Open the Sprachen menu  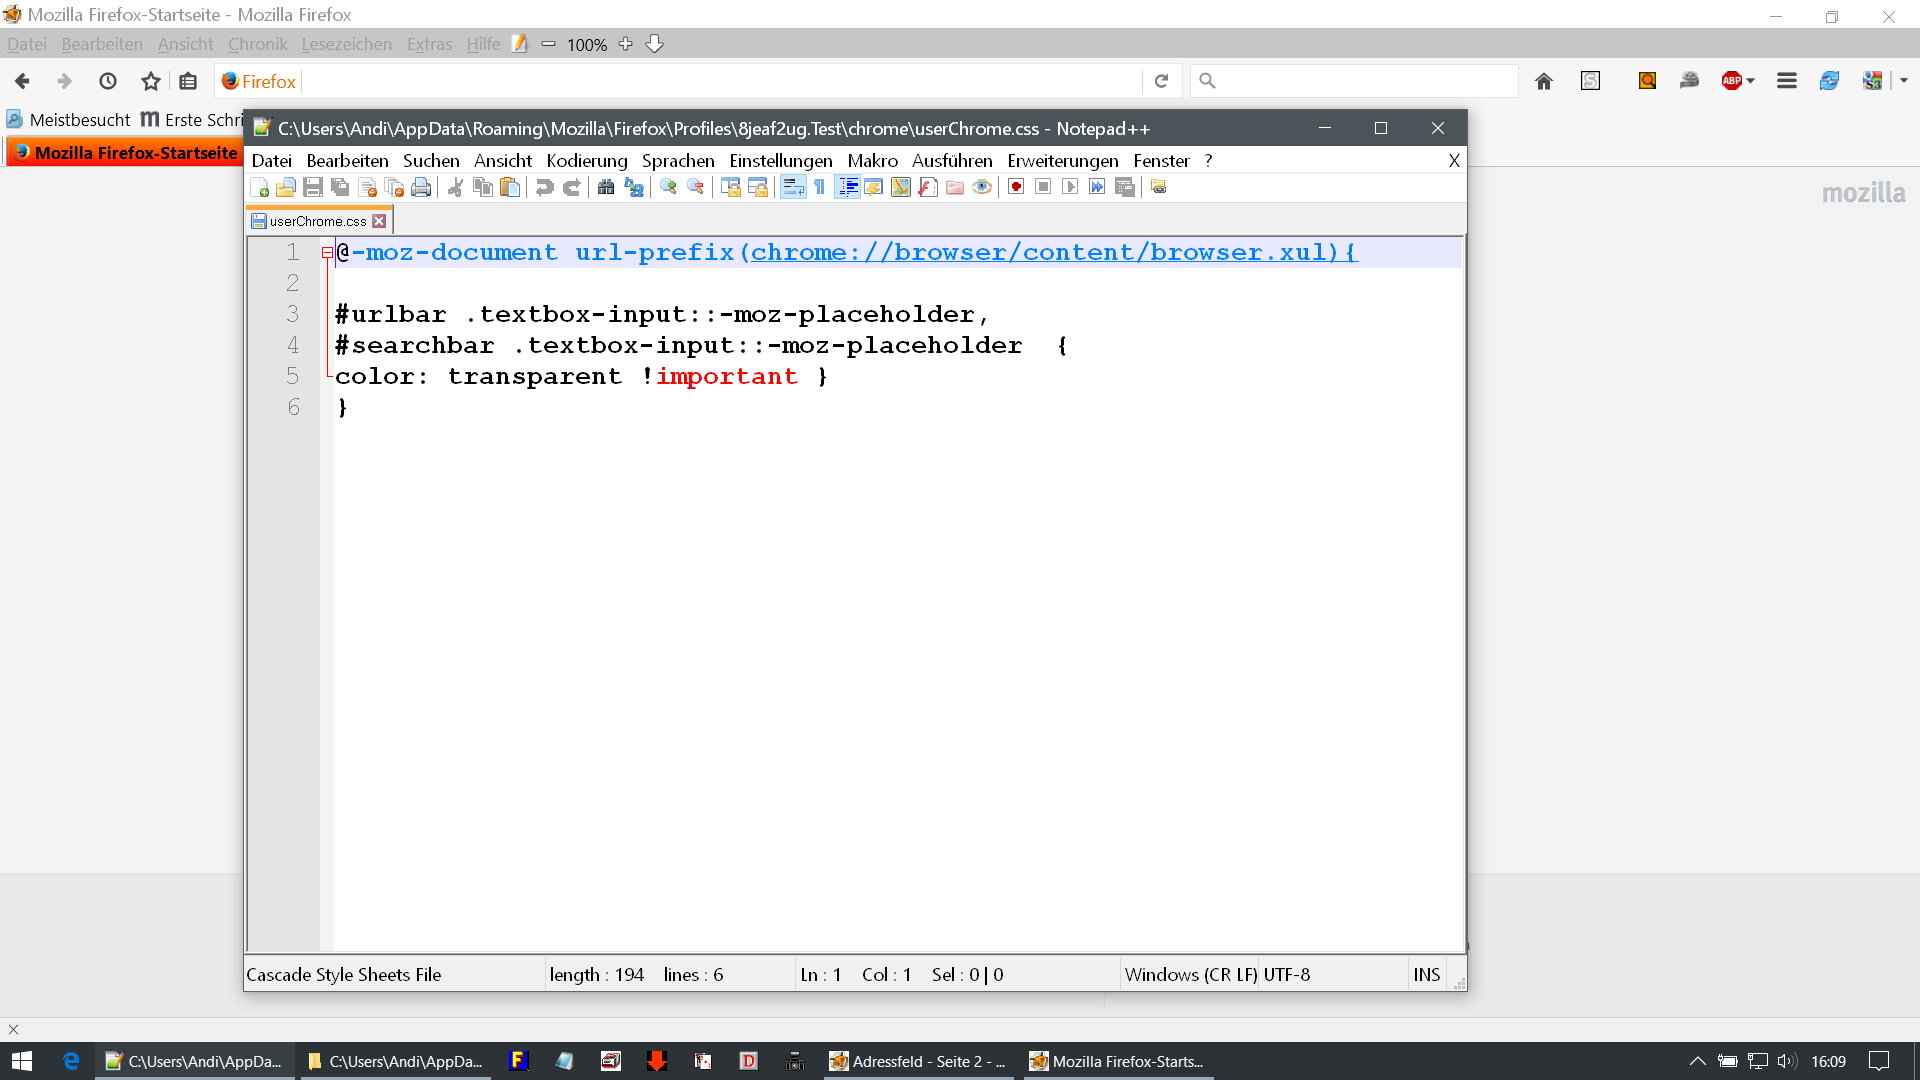click(678, 161)
